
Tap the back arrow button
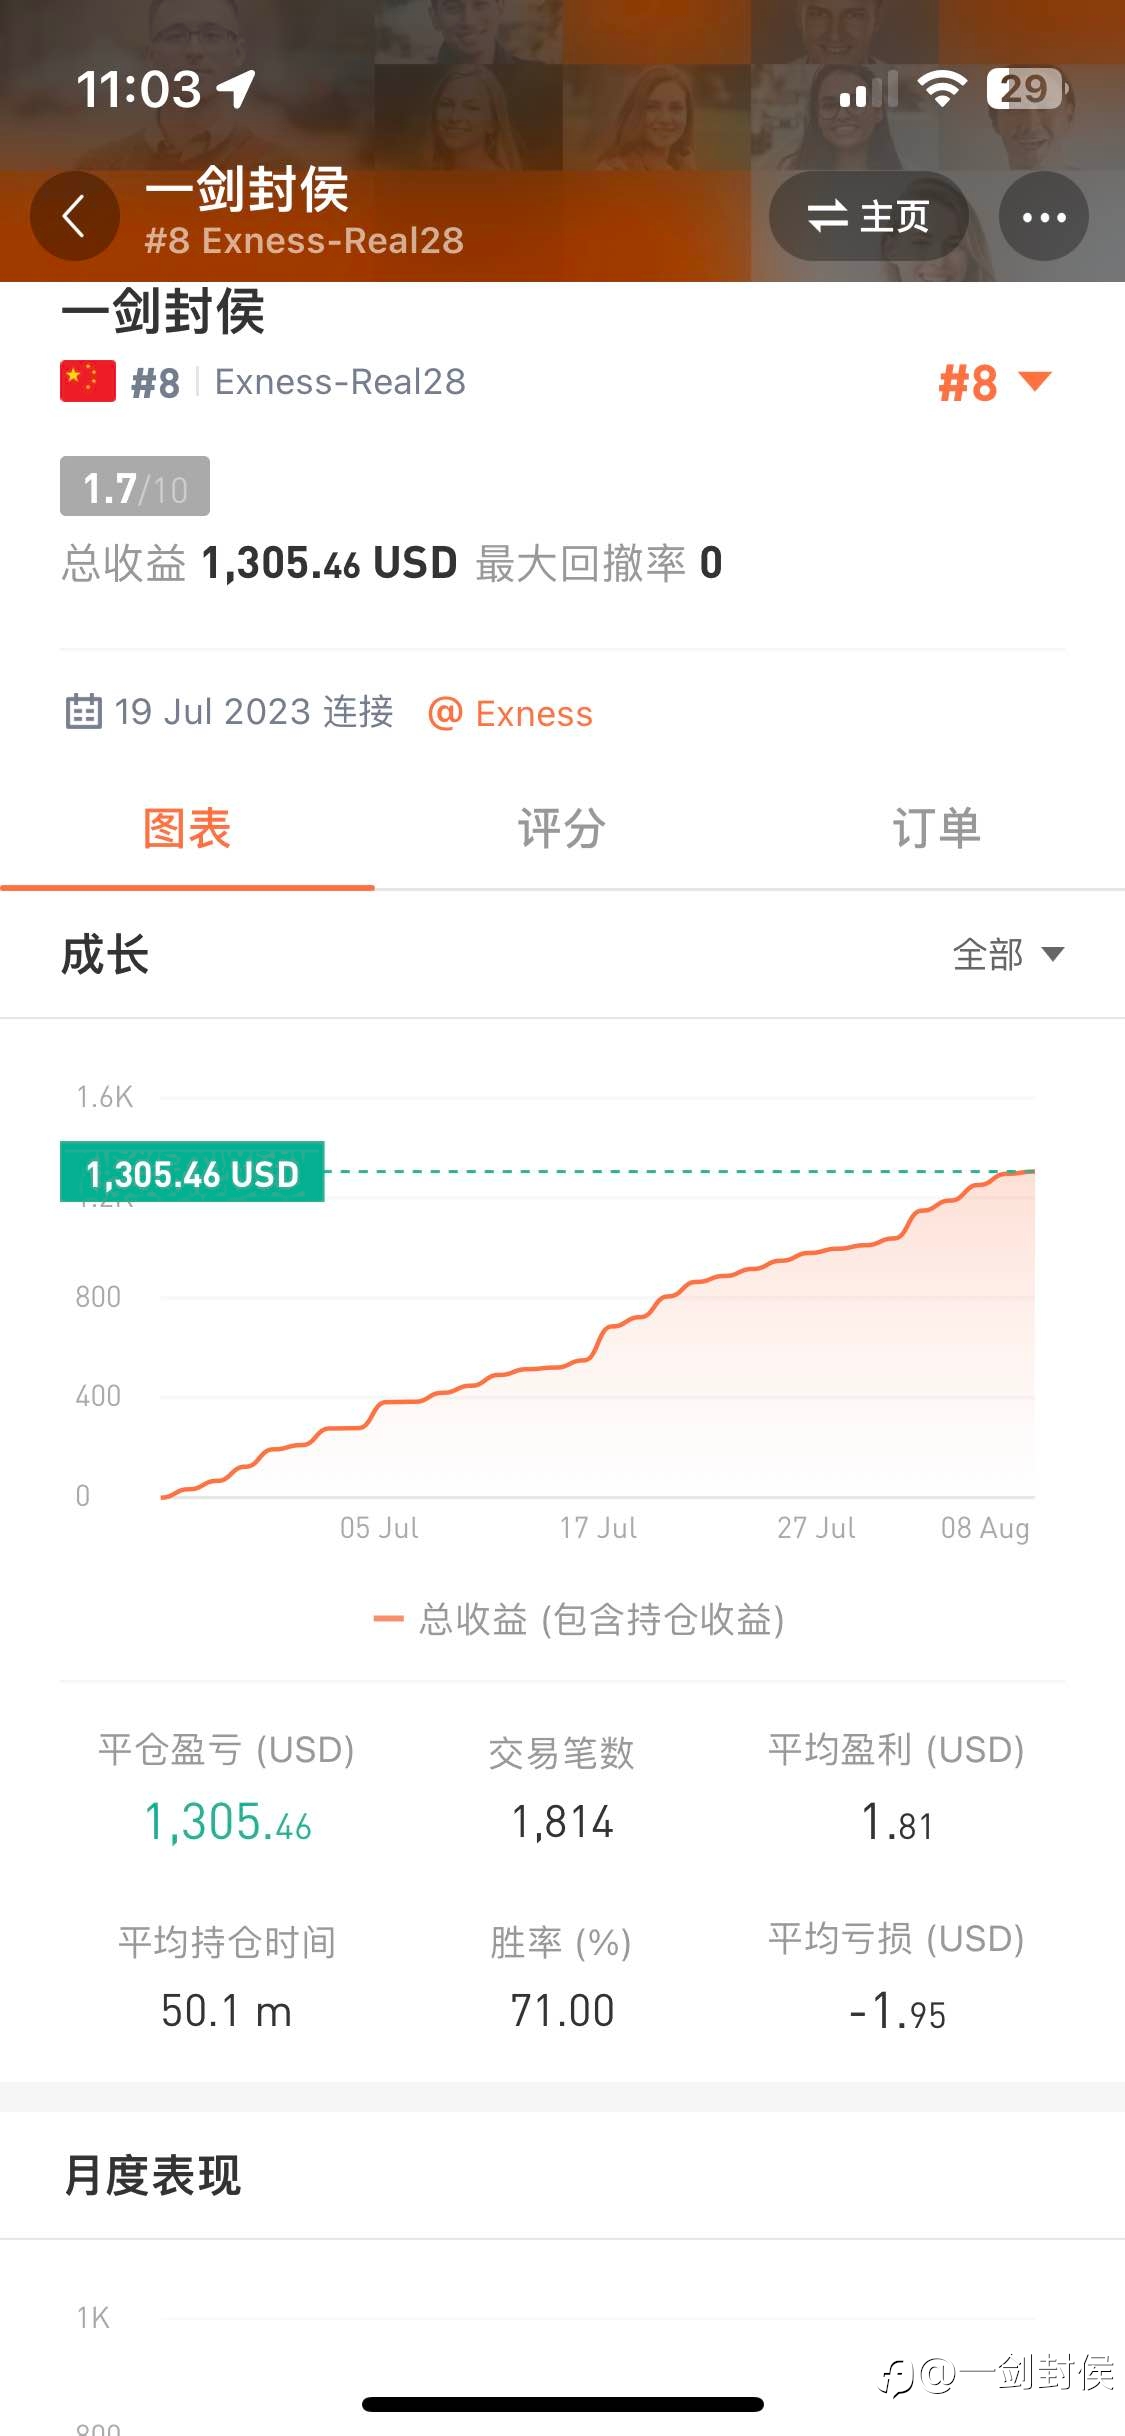tap(74, 216)
